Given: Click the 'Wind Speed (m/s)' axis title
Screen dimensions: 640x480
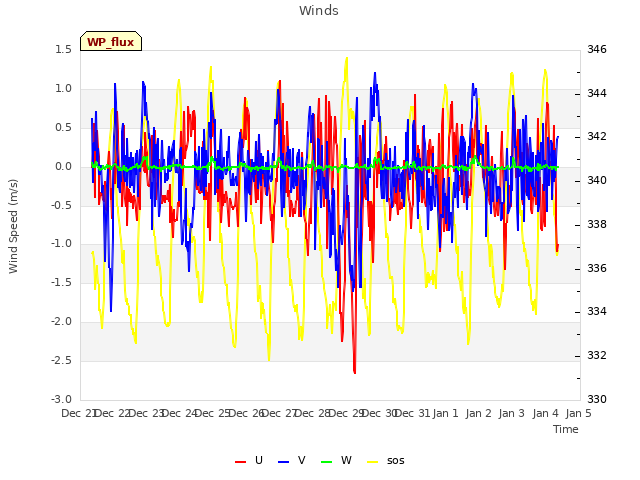Looking at the screenshot, I should coord(13,226).
